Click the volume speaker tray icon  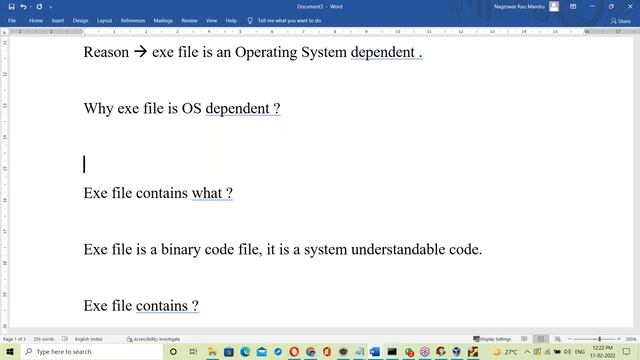(x=567, y=352)
